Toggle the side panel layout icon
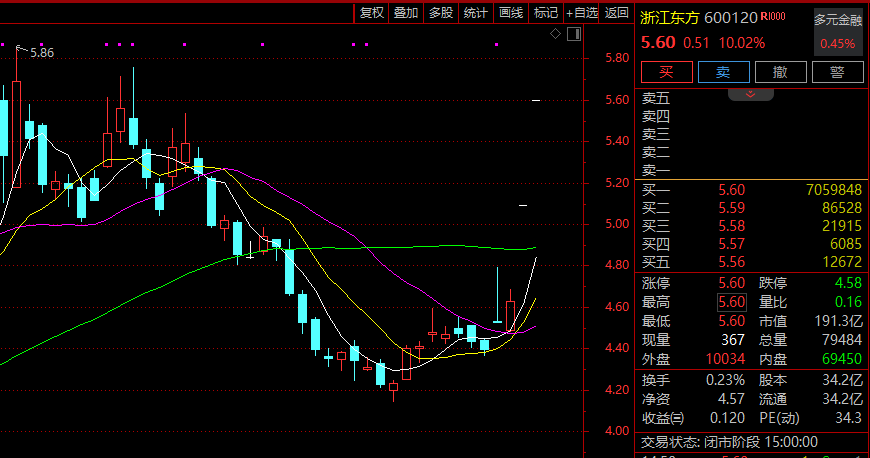 click(x=574, y=34)
